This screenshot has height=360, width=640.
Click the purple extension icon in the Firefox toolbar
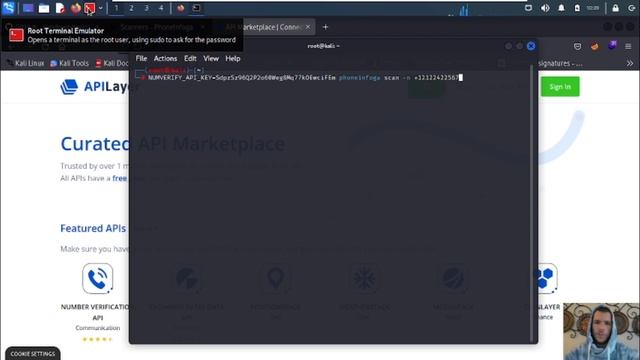612,45
